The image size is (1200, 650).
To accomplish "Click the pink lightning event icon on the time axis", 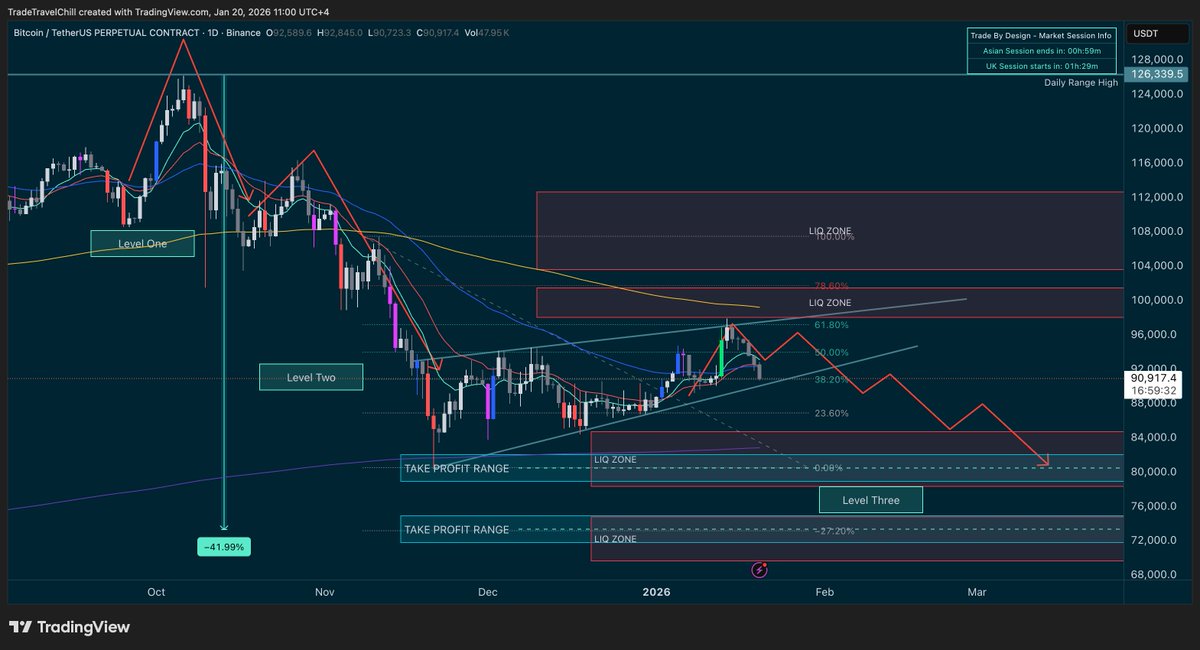I will [759, 571].
